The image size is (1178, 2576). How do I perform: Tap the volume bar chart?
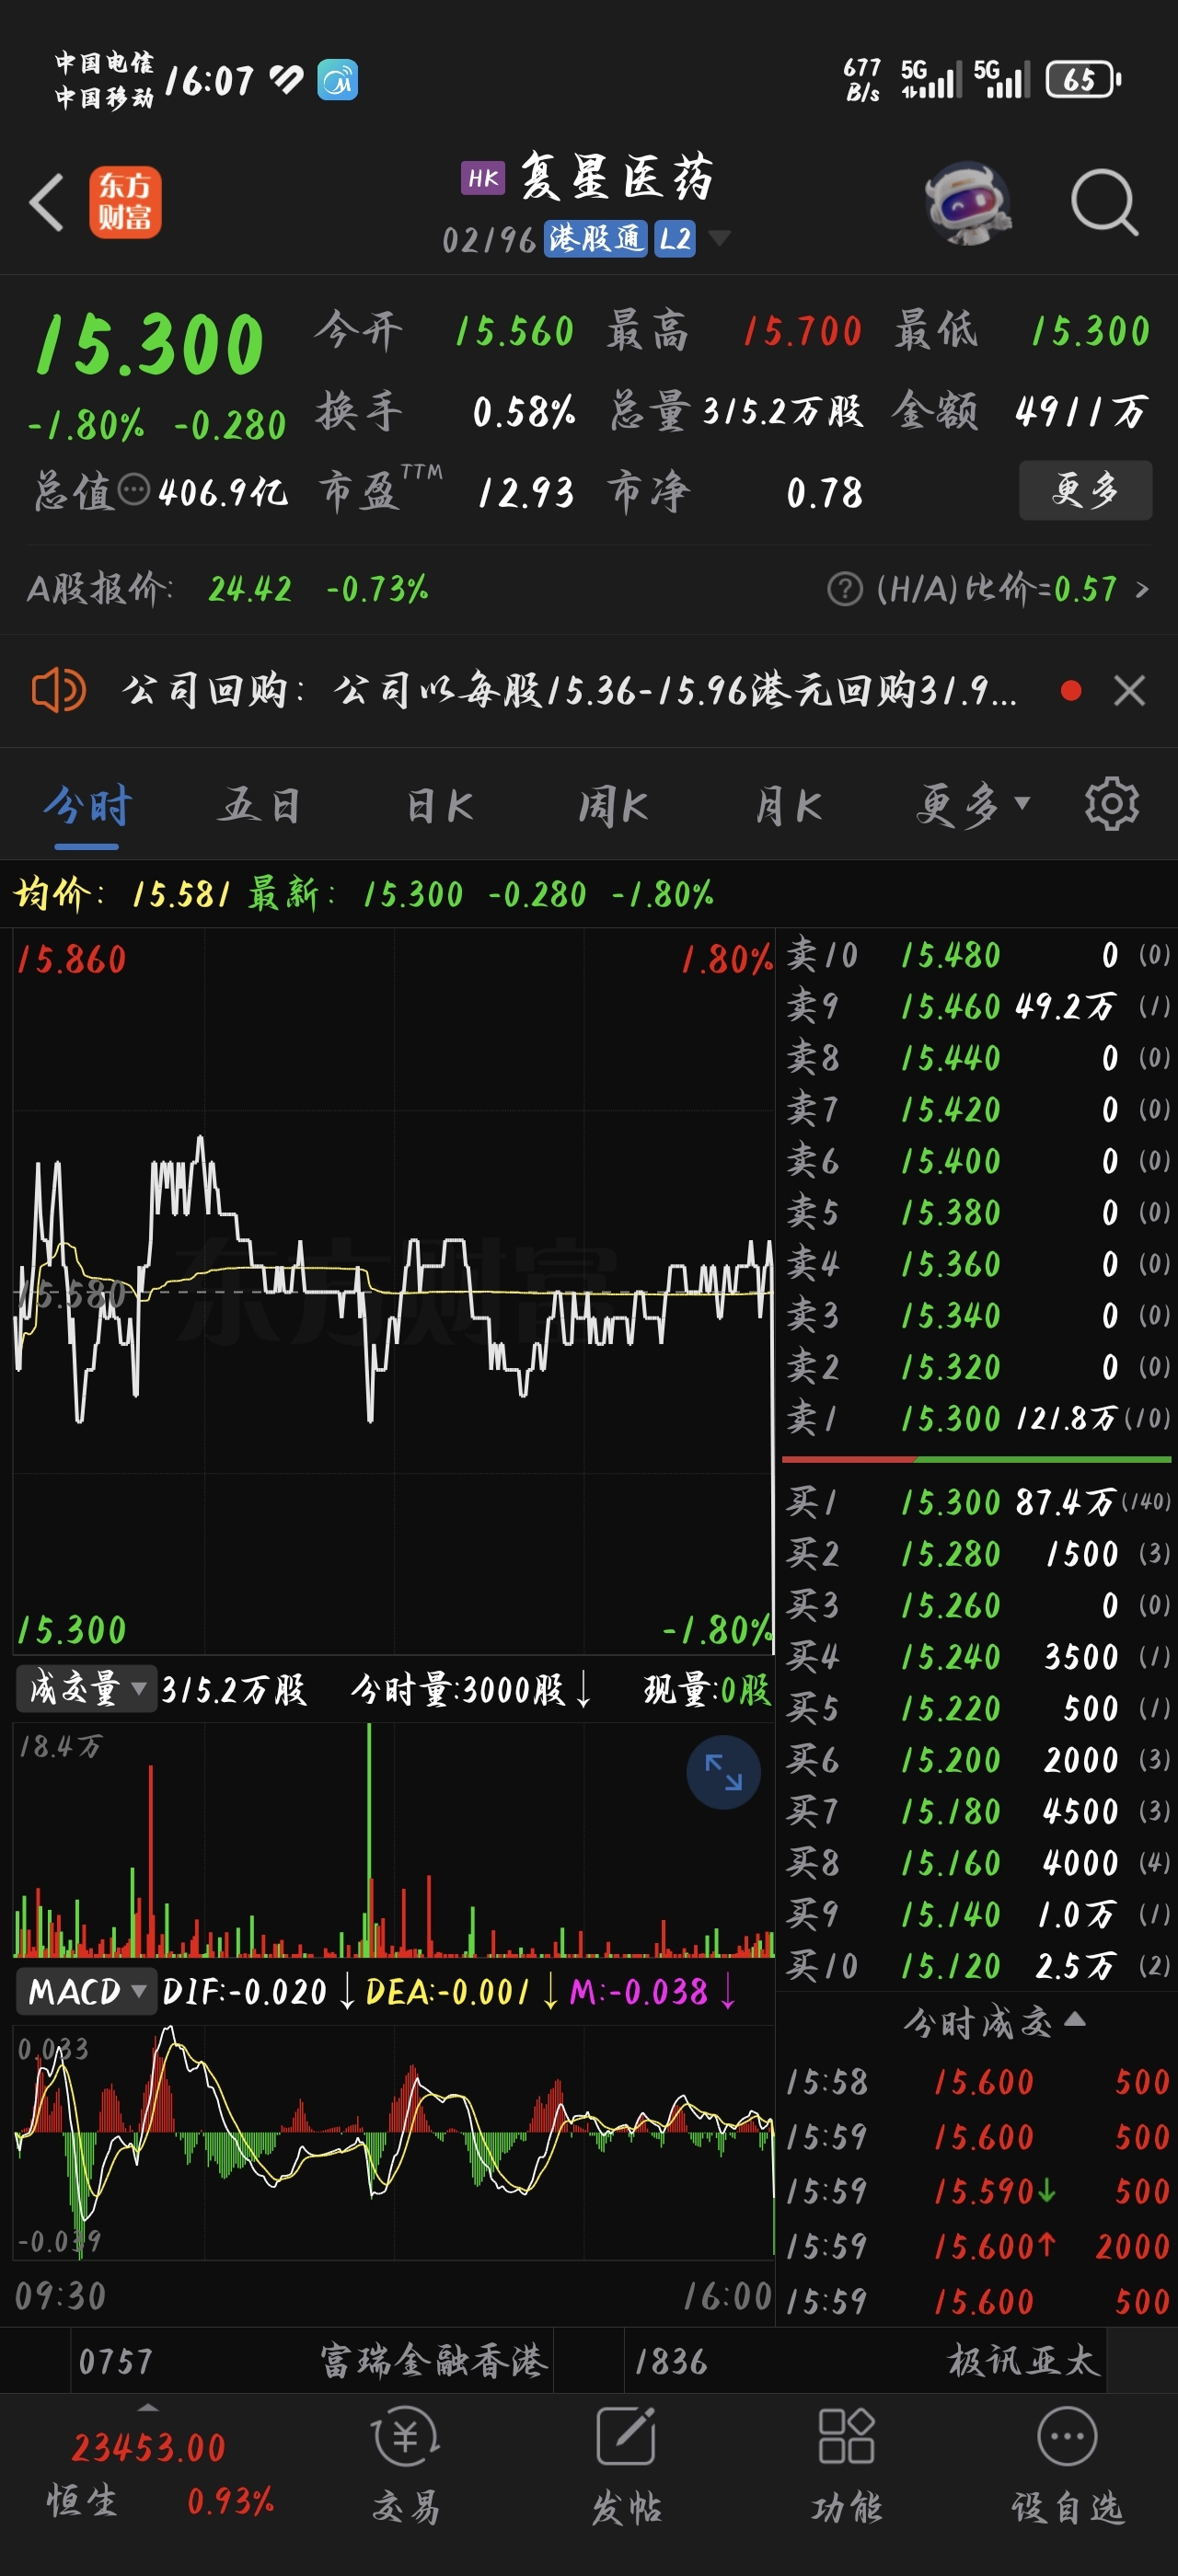pyautogui.click(x=393, y=1839)
